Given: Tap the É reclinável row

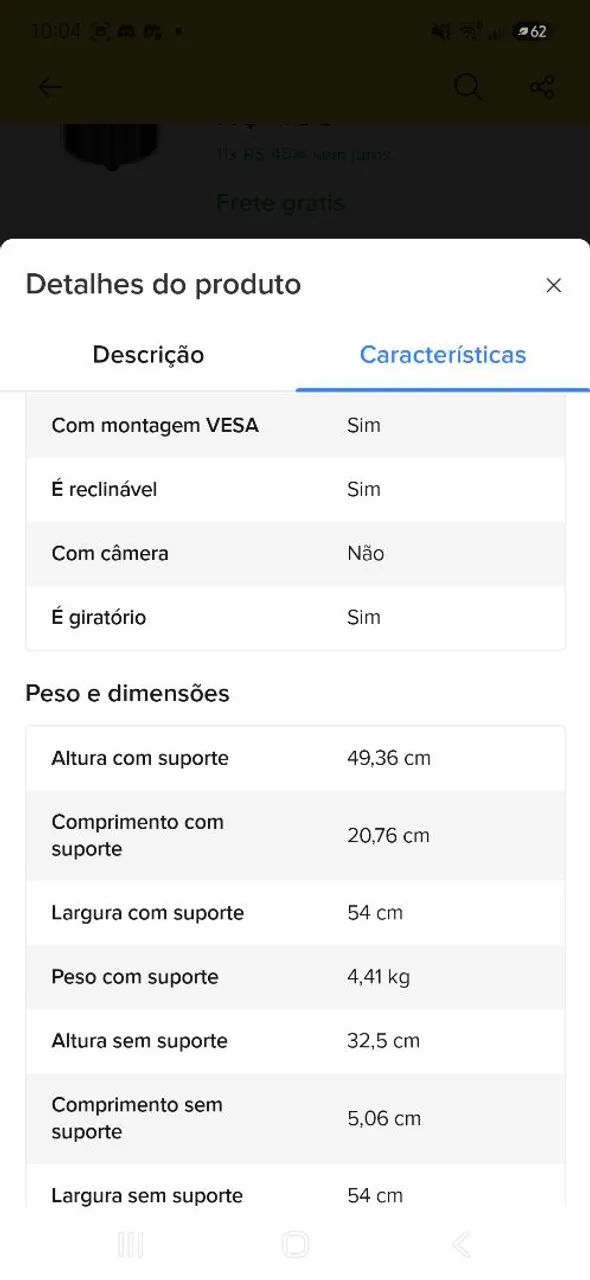Looking at the screenshot, I should 295,489.
